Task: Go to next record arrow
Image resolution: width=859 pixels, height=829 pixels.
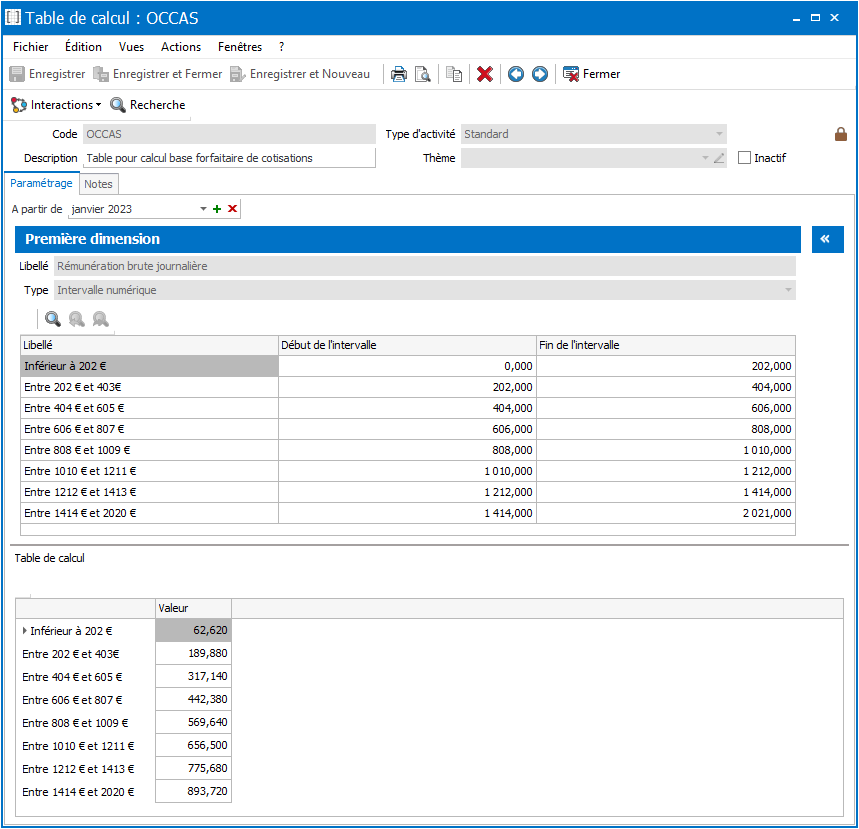Action: click(x=540, y=74)
